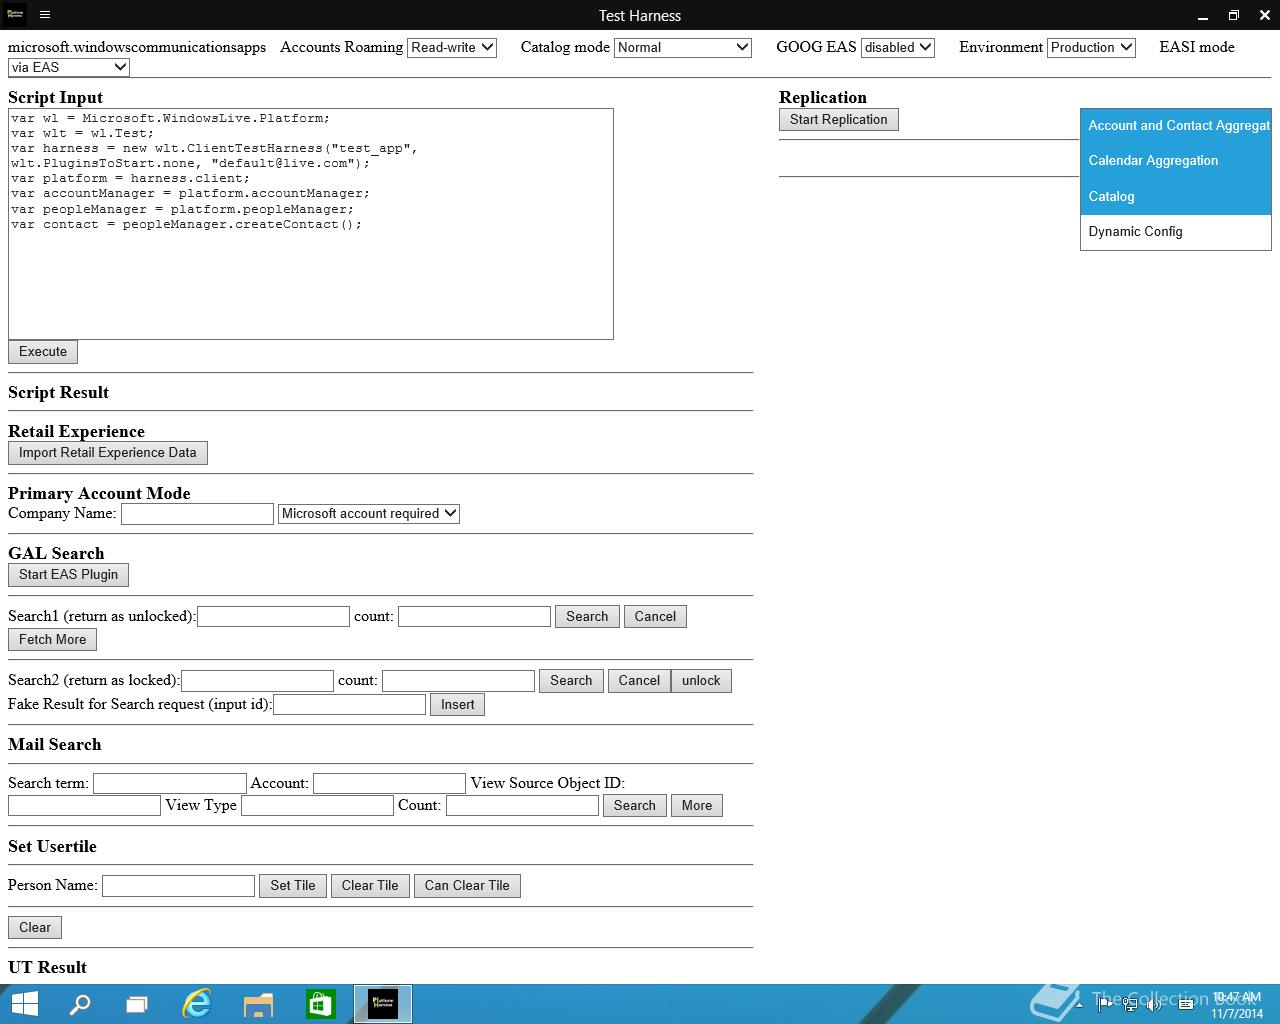Open EASI mode via EAS dropdown
The width and height of the screenshot is (1280, 1024).
[69, 67]
